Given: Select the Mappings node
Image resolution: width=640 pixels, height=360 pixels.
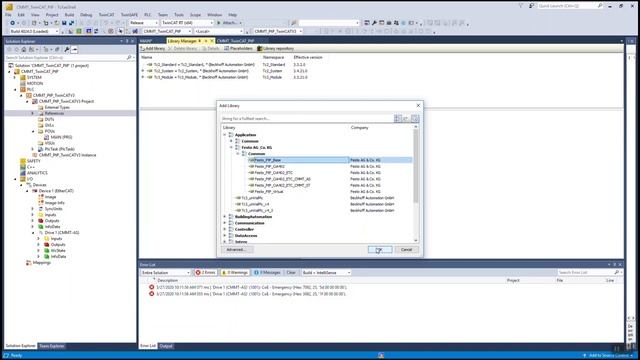Looking at the screenshot, I should point(42,263).
